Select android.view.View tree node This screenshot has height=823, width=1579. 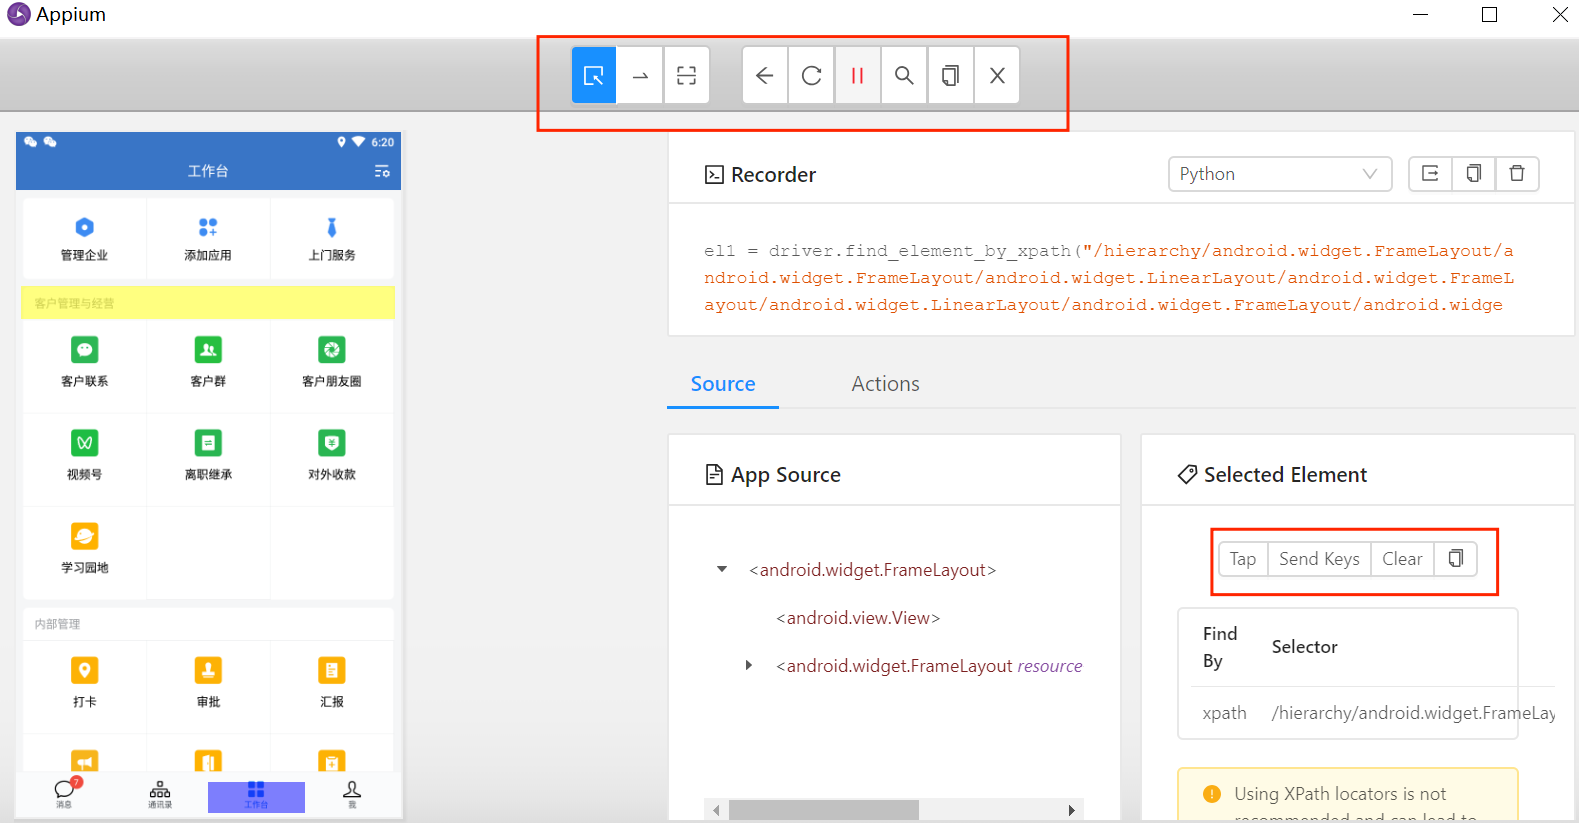pyautogui.click(x=858, y=618)
